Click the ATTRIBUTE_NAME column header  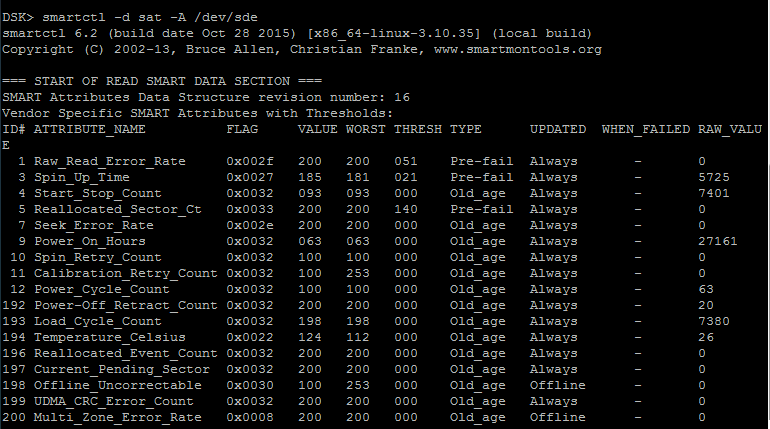(89, 130)
